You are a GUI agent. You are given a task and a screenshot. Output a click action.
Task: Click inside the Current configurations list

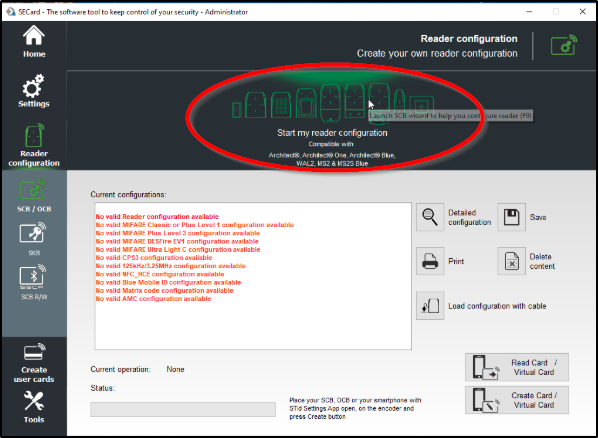pos(253,276)
